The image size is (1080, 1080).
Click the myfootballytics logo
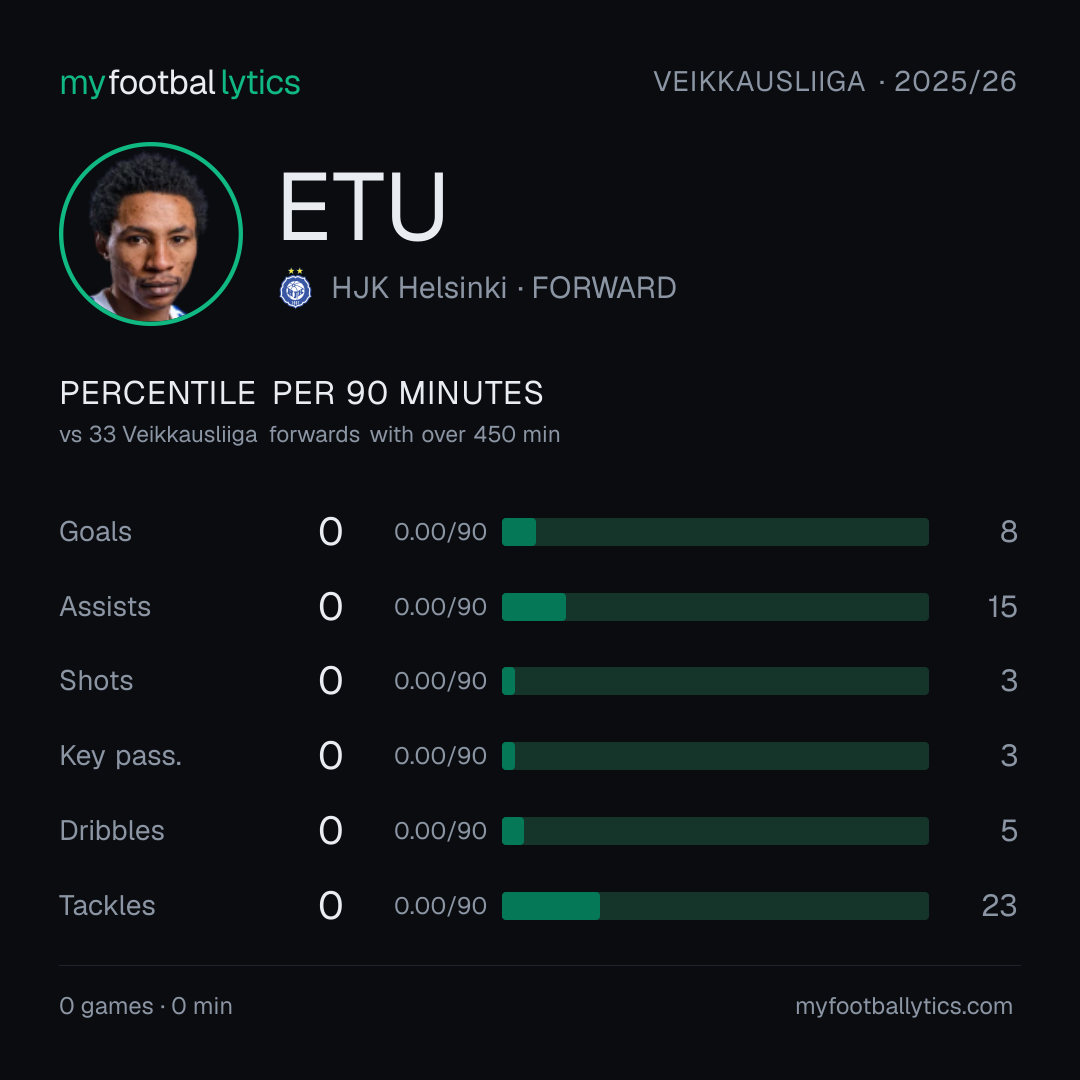(180, 83)
